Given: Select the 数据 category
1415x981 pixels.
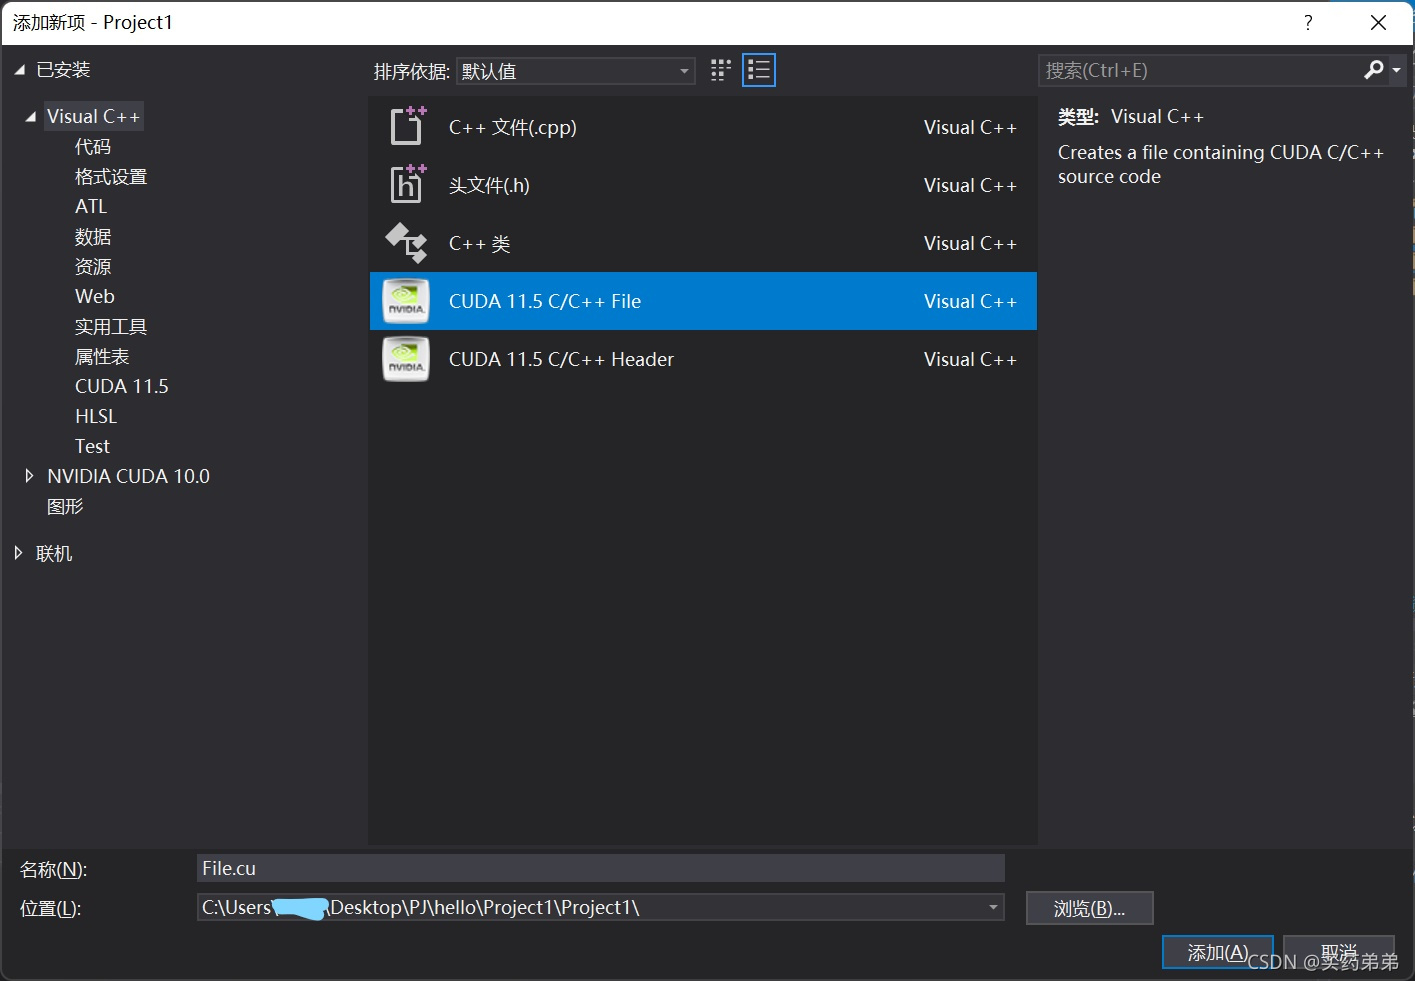Looking at the screenshot, I should tap(93, 237).
